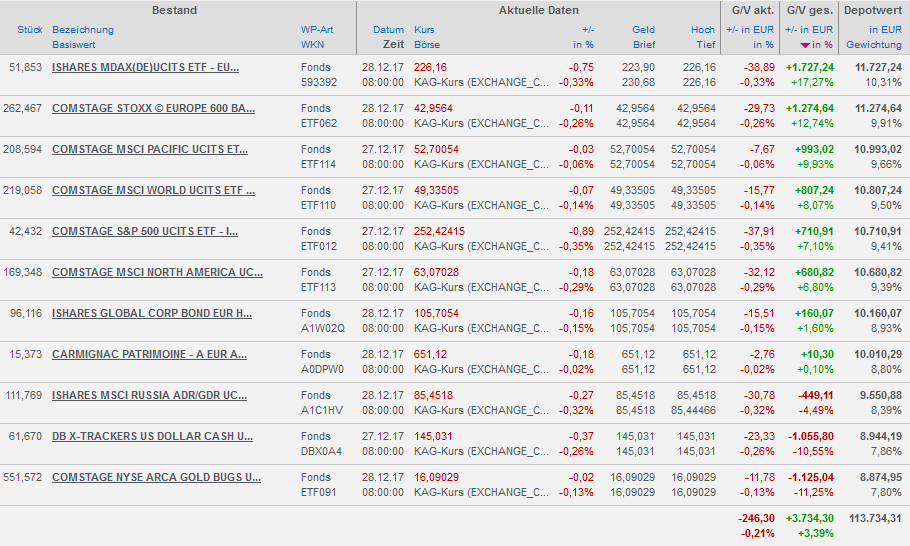Sort by Datum column header
The image size is (910, 546).
coord(388,30)
